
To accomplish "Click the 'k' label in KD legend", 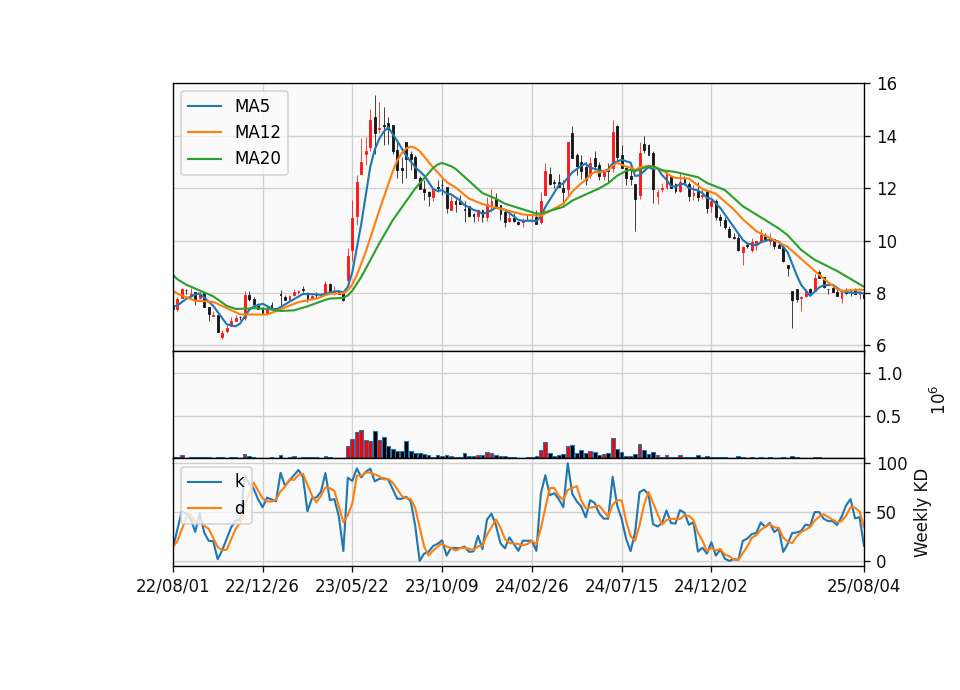I will 239,481.
